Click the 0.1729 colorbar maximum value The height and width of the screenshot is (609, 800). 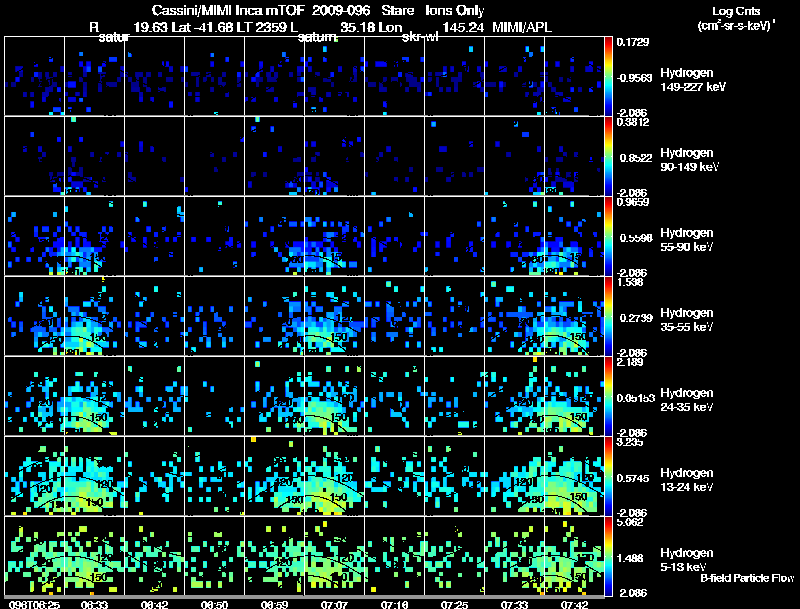point(633,42)
